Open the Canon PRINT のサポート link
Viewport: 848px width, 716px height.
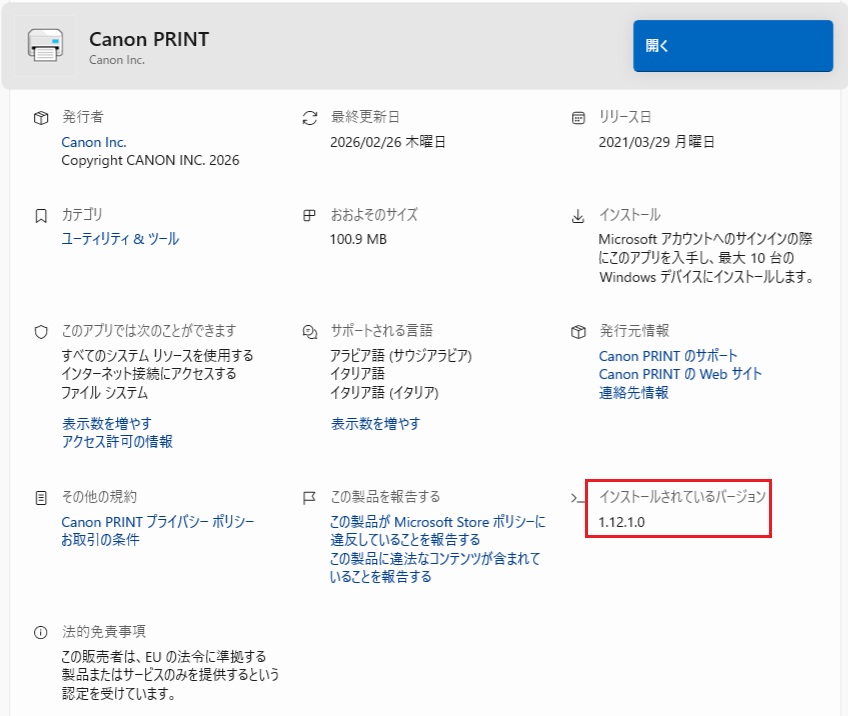click(668, 356)
